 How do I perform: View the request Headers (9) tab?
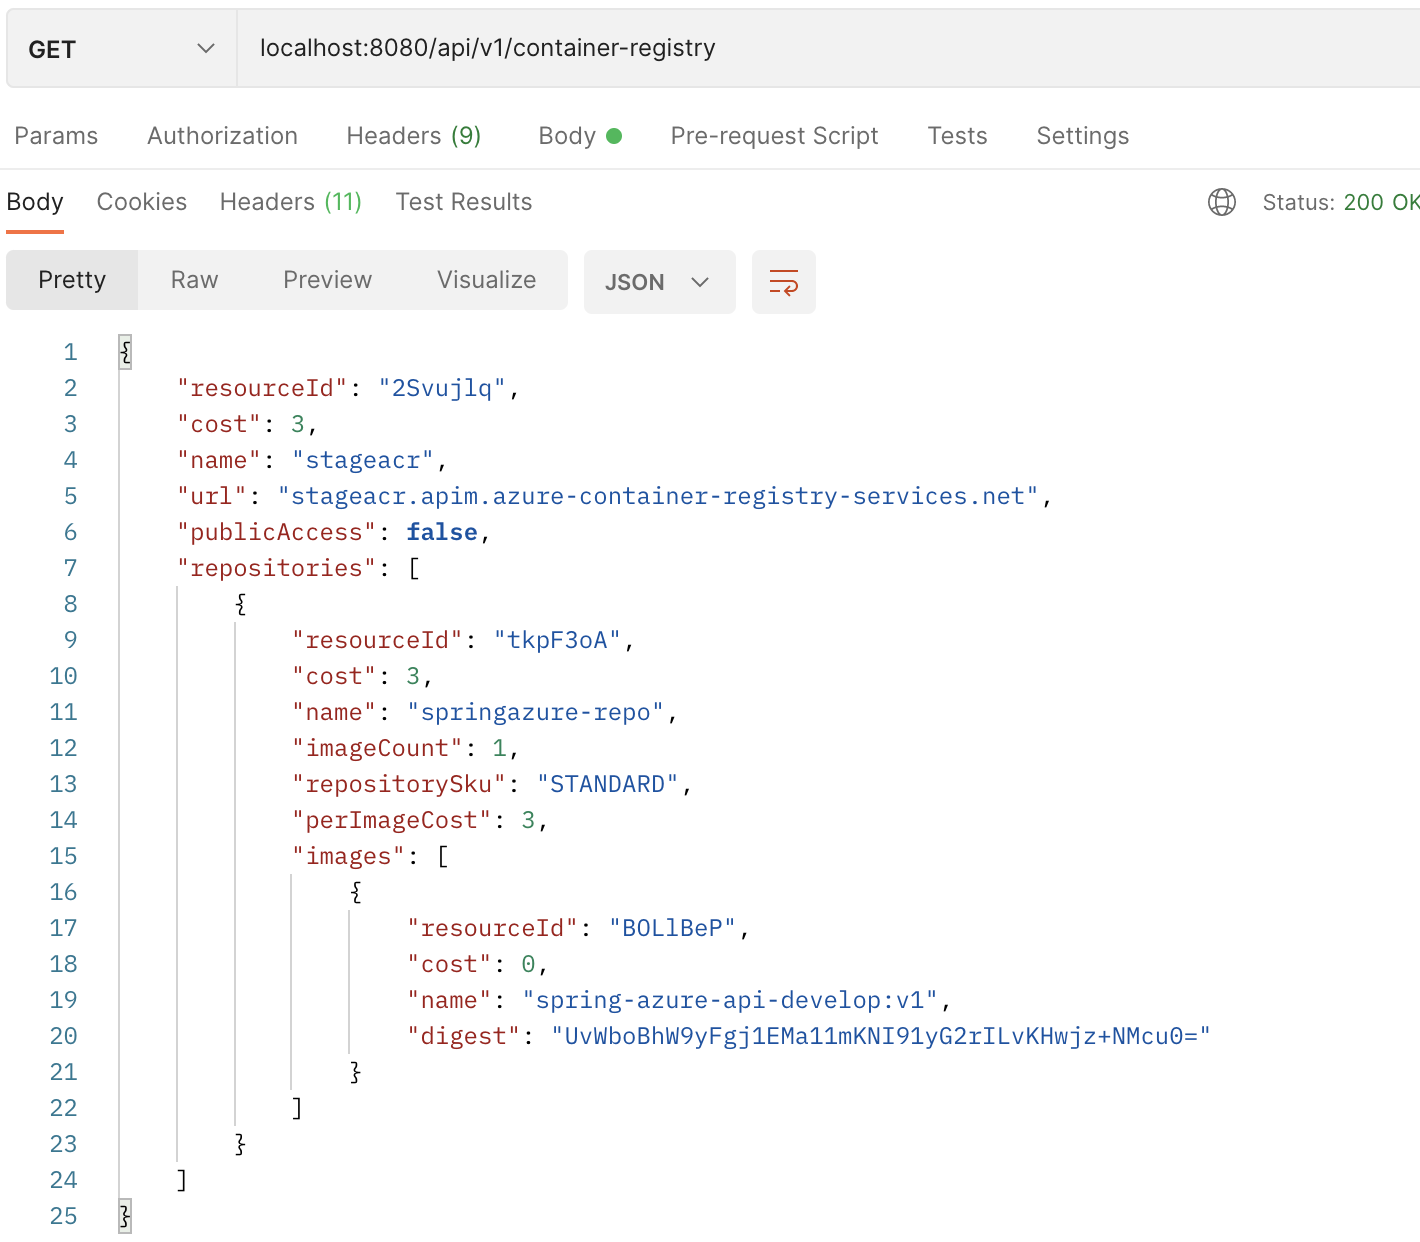tap(413, 135)
